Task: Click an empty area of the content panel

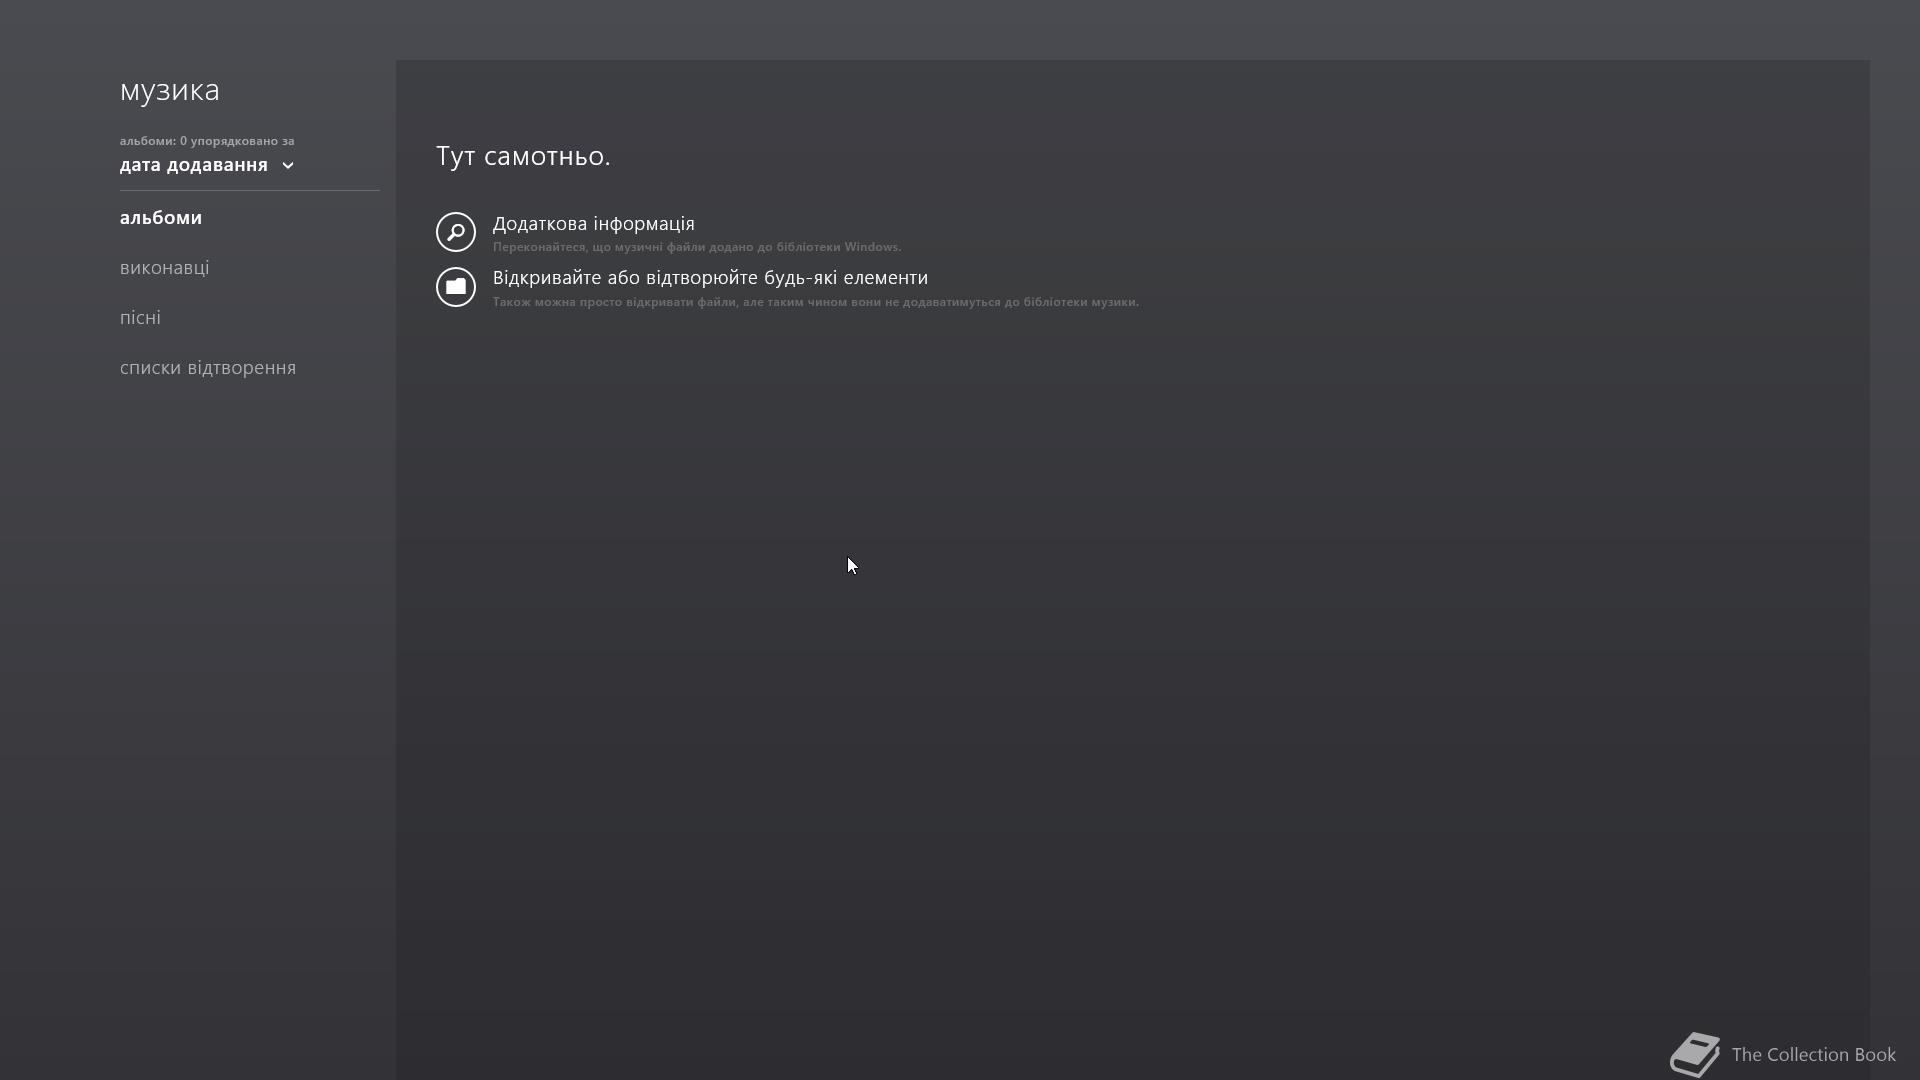Action: coord(1132,700)
